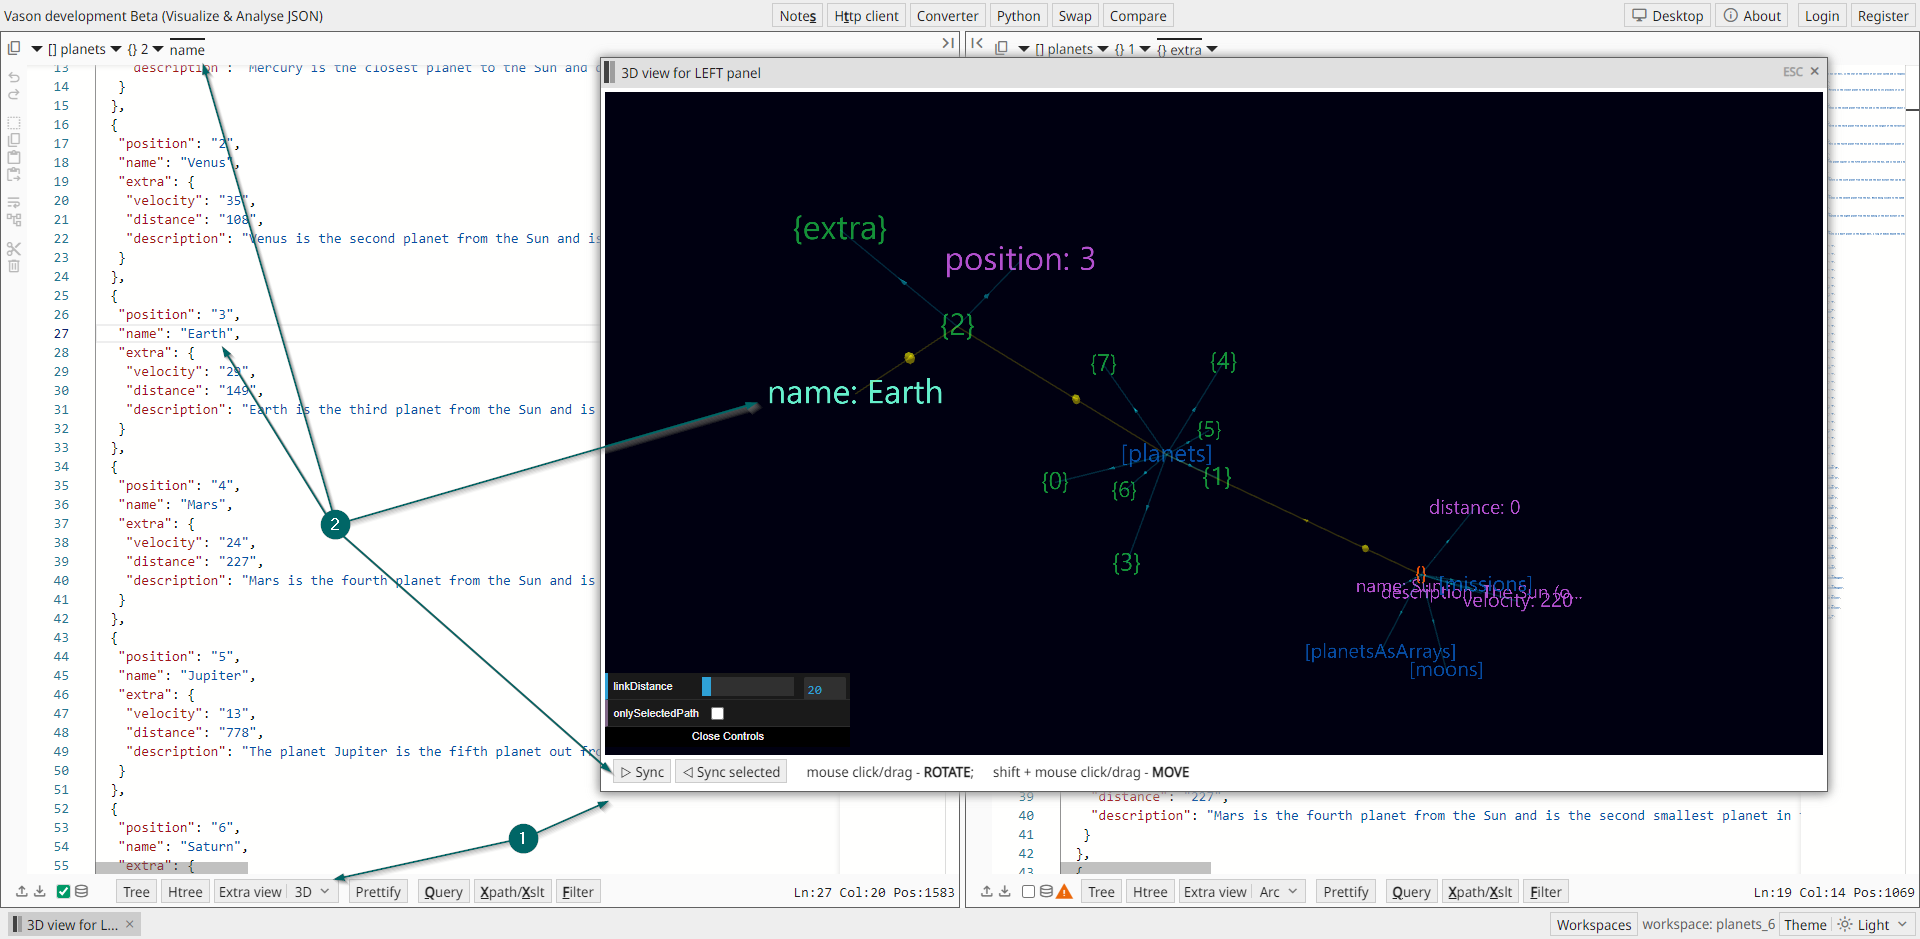Click the scissors cut icon
The width and height of the screenshot is (1920, 939).
click(x=14, y=248)
